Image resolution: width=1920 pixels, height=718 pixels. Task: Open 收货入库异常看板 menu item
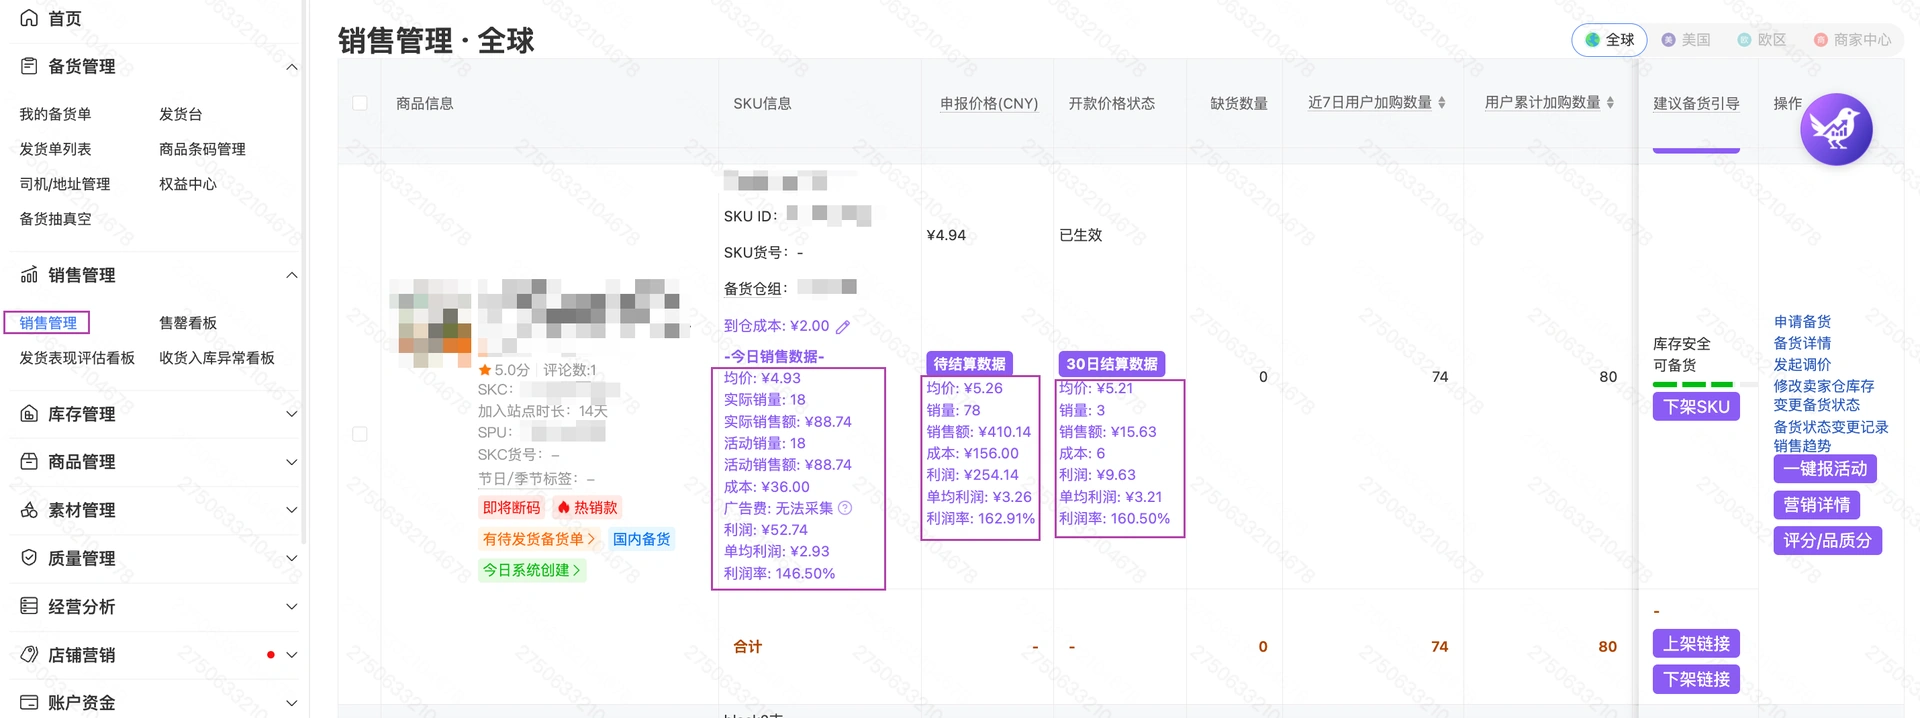pos(217,358)
